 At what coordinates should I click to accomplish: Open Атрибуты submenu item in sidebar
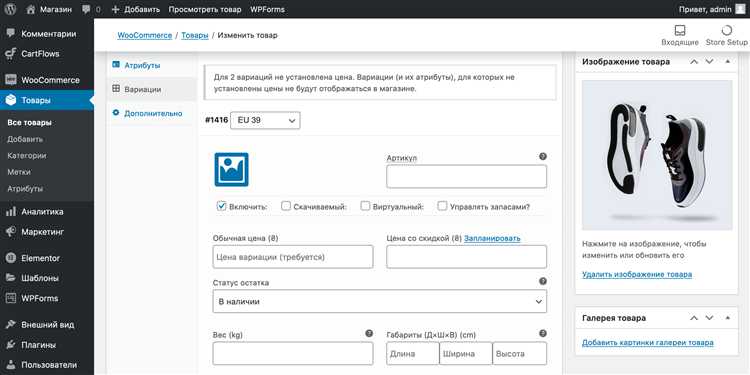25,188
